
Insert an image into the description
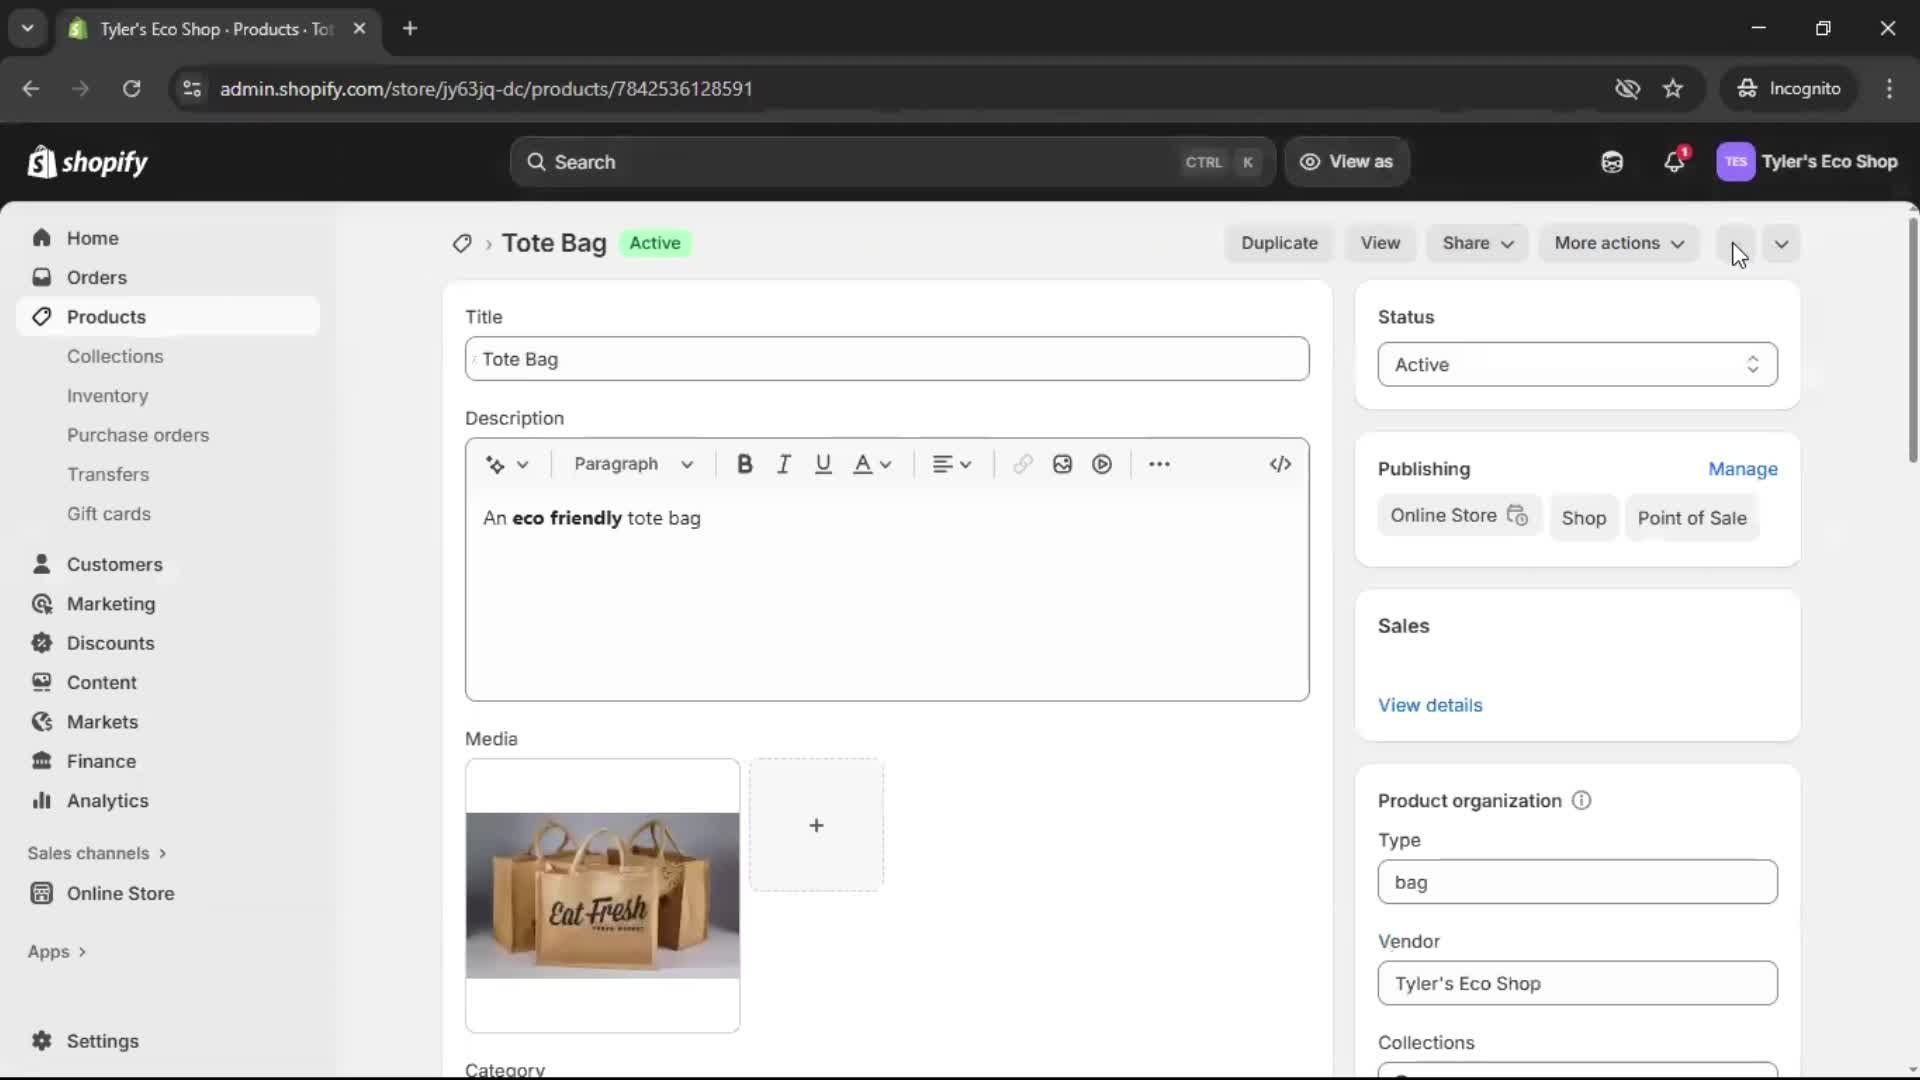pos(1062,463)
